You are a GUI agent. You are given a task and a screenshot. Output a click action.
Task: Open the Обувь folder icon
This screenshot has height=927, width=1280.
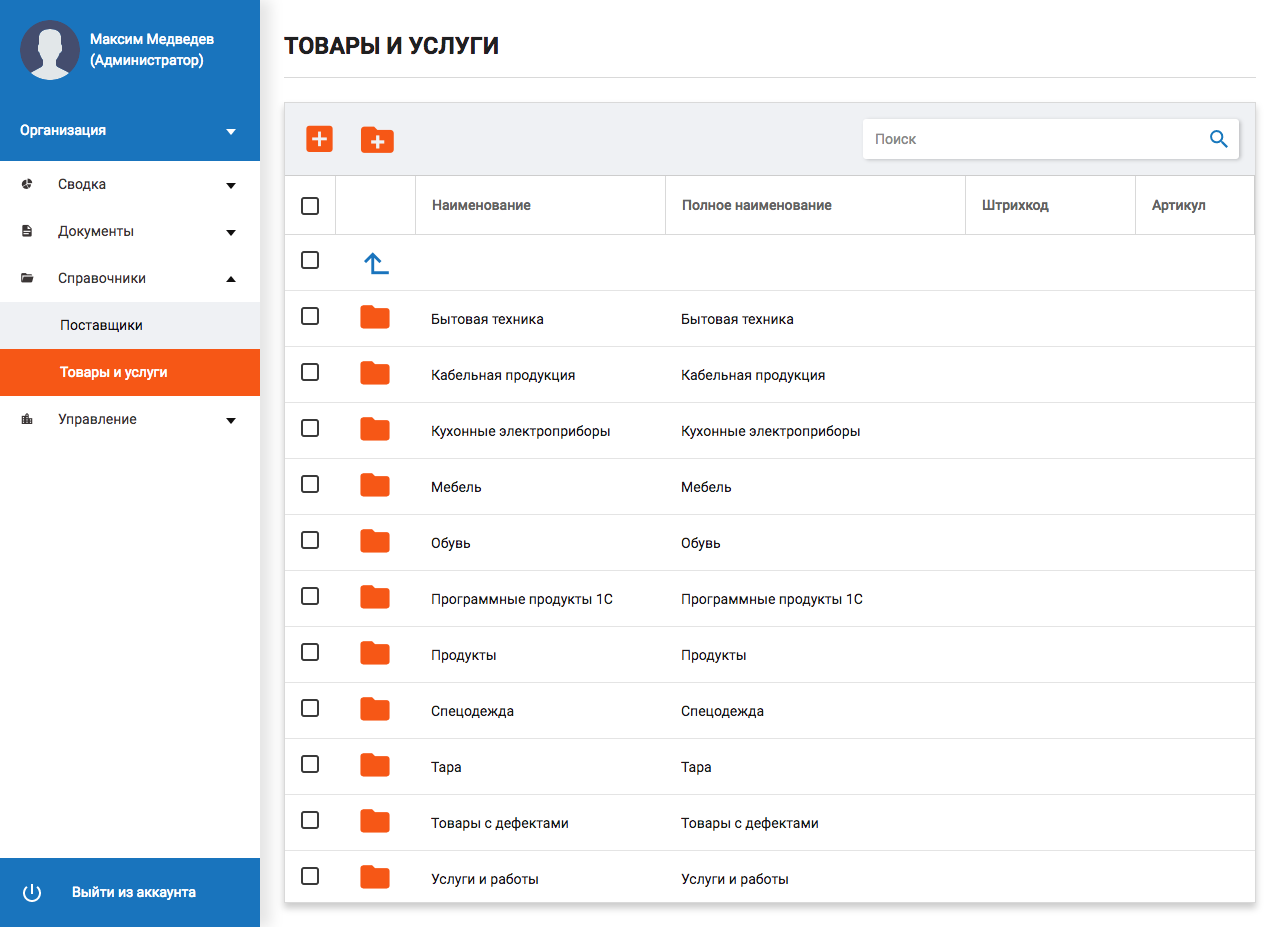(375, 542)
